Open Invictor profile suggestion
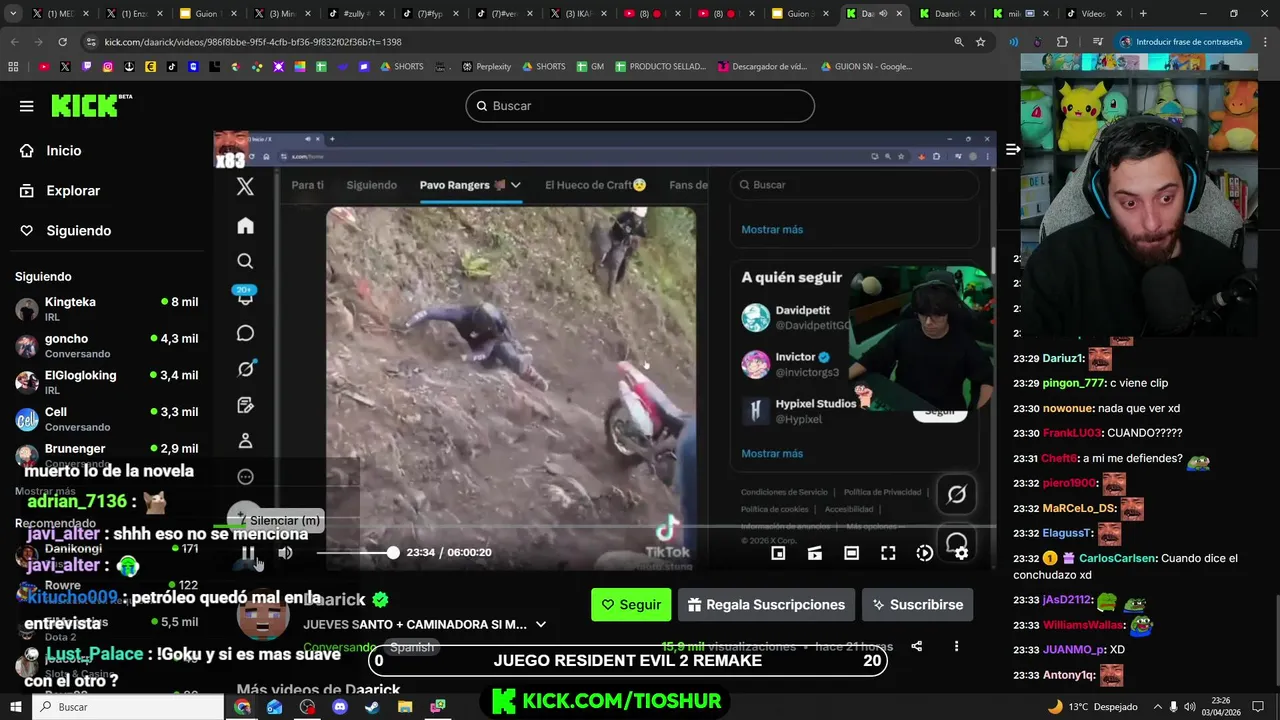The image size is (1280, 720). (x=796, y=364)
